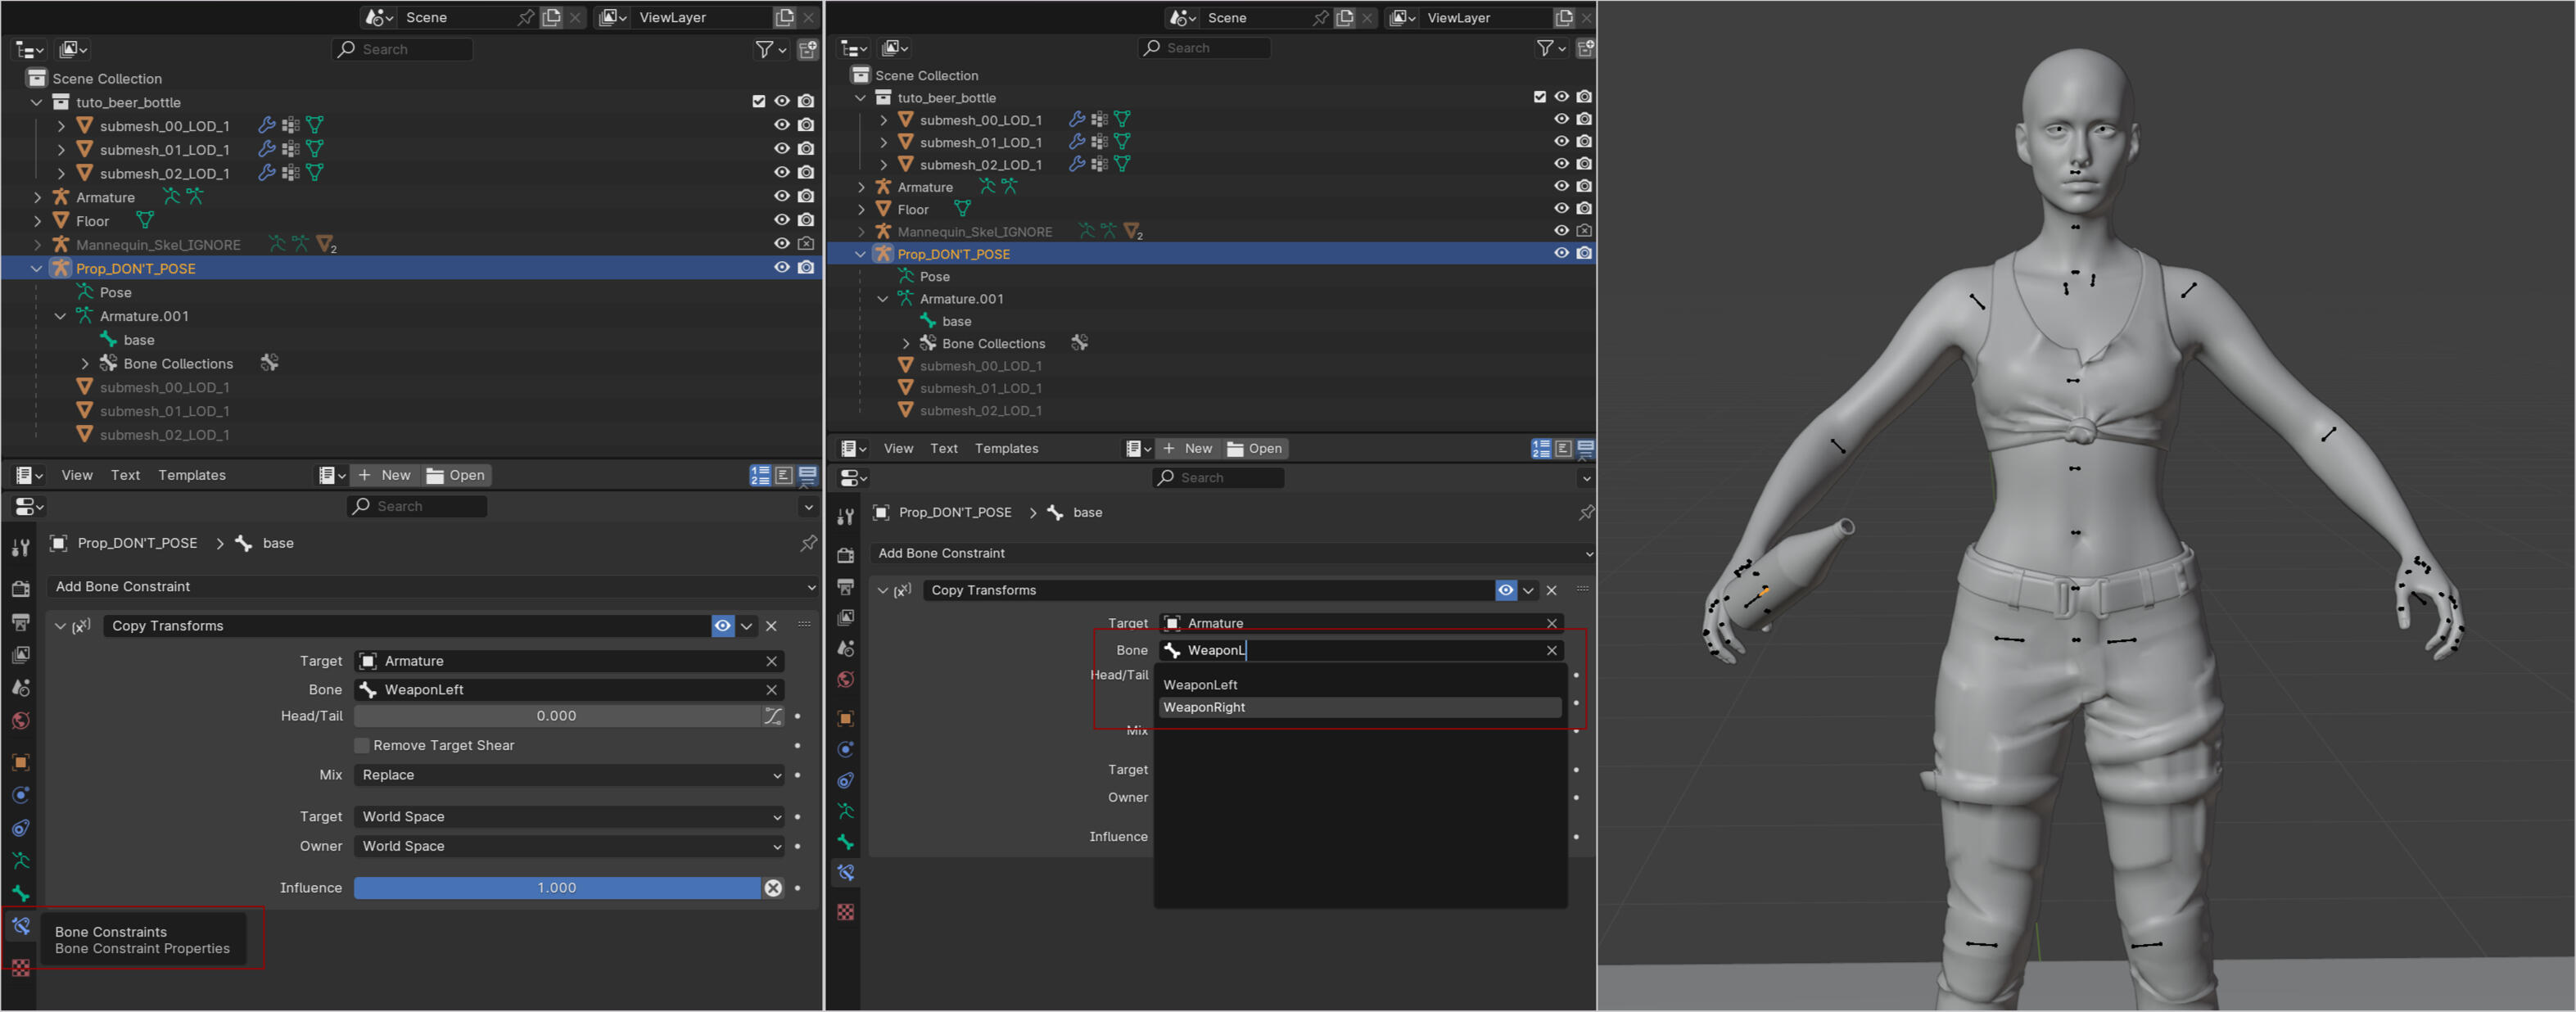This screenshot has width=2576, height=1012.
Task: Open the Bone properties tab icon
Action: click(21, 893)
